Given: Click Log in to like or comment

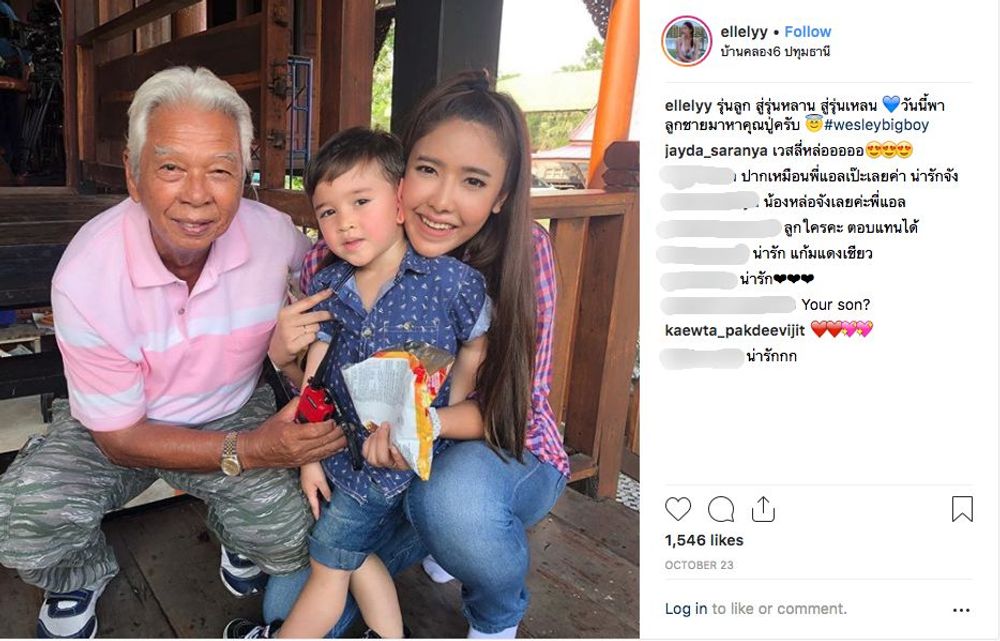Looking at the screenshot, I should point(686,608).
